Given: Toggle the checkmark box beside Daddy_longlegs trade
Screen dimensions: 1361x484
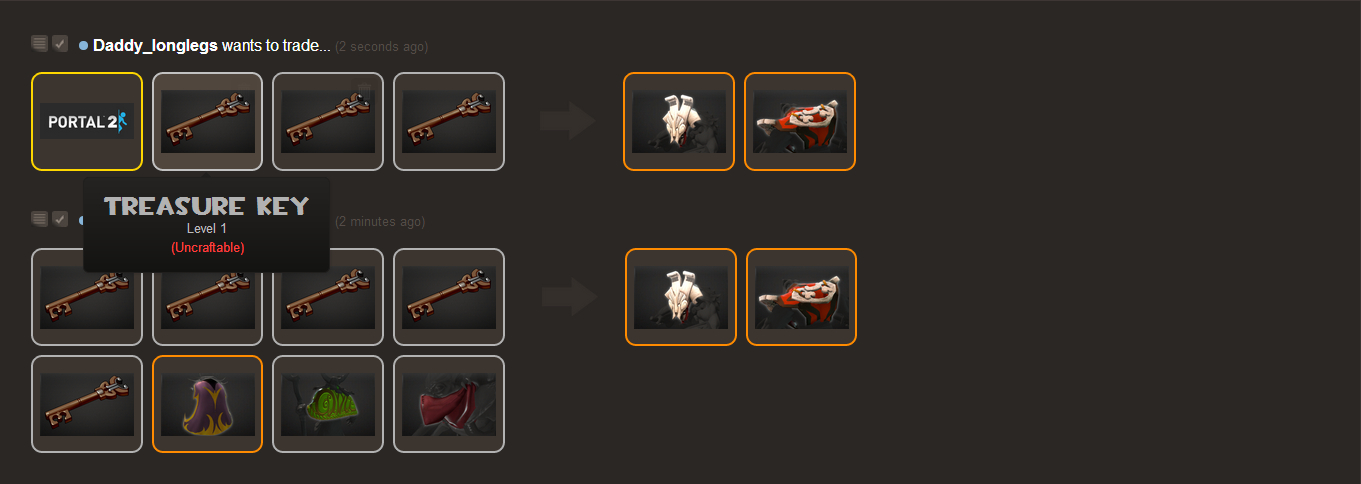Looking at the screenshot, I should pos(60,44).
